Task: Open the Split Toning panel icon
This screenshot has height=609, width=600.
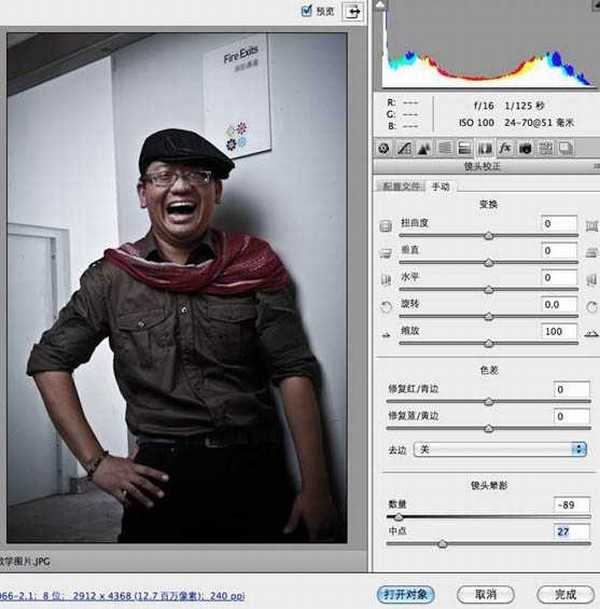Action: click(464, 148)
